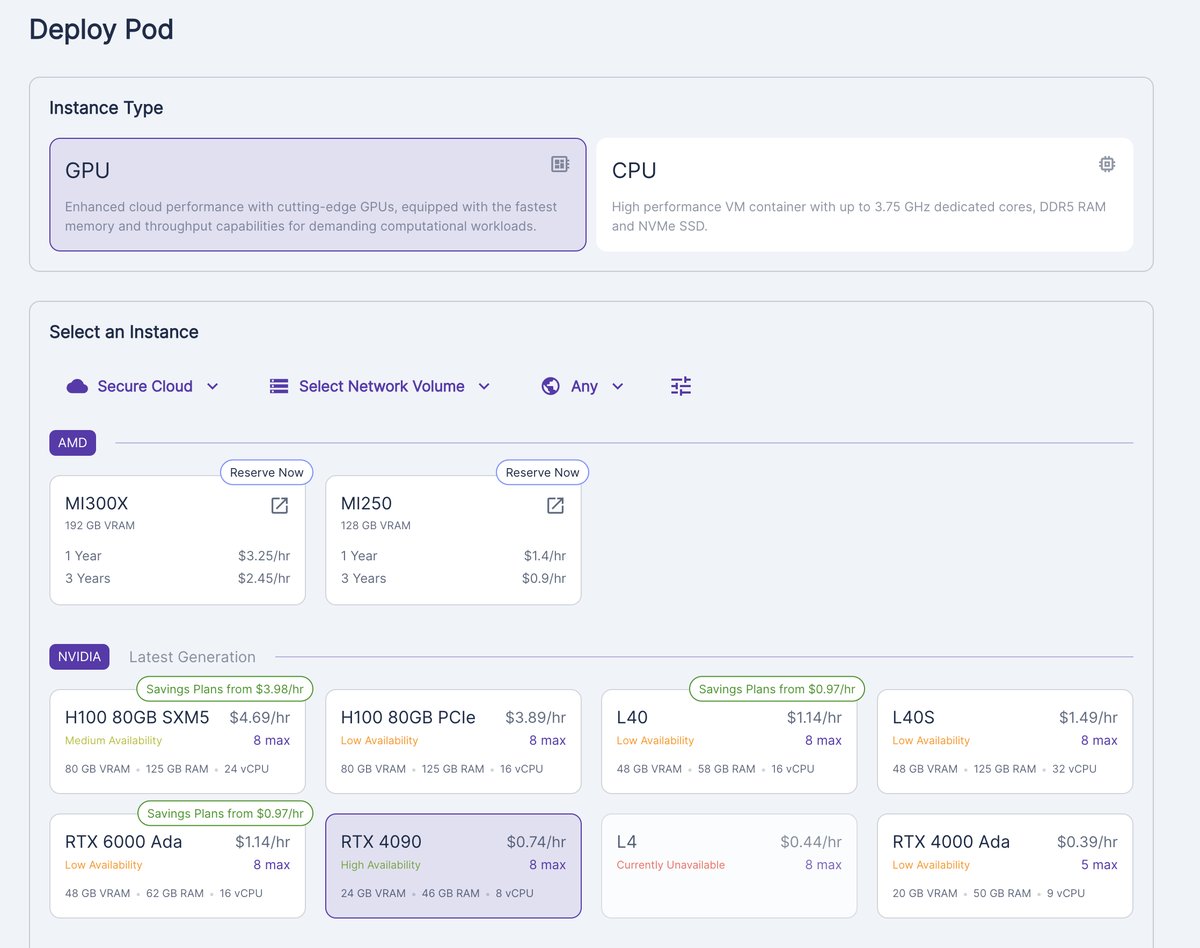Choose the H100 80GB PCIe card
This screenshot has height=948, width=1200.
coord(453,741)
